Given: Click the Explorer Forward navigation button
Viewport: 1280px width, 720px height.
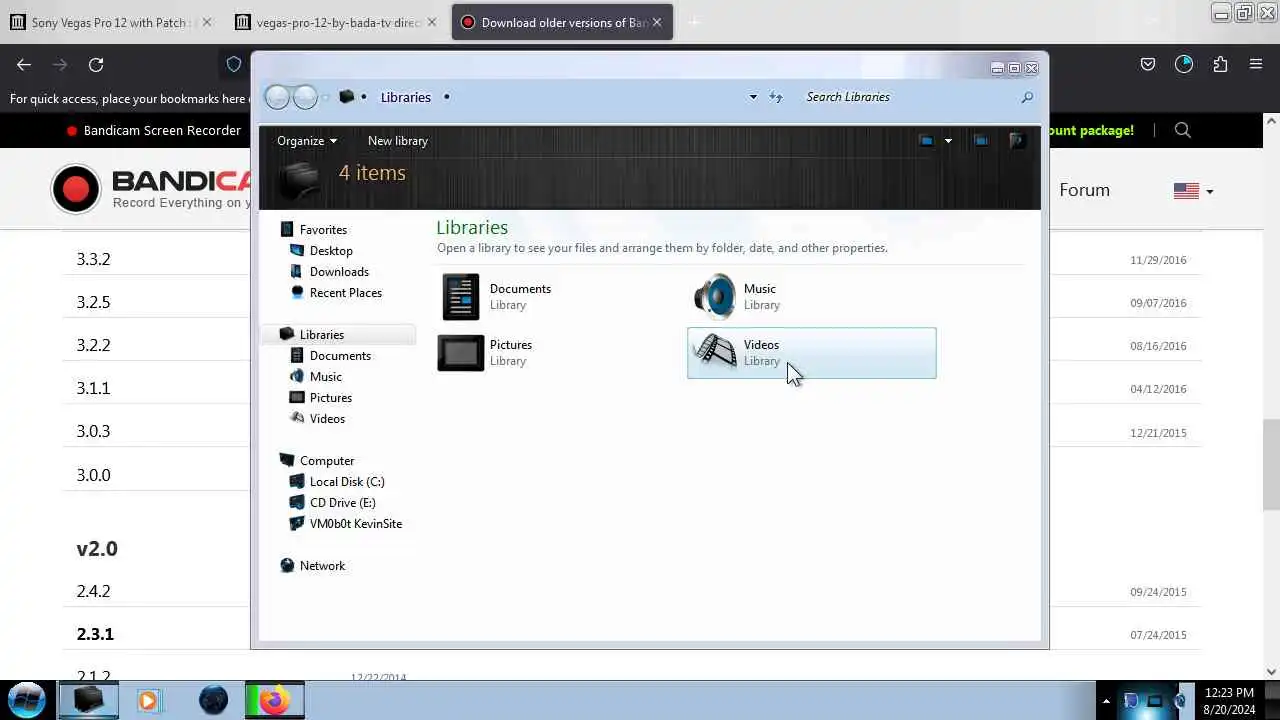Looking at the screenshot, I should [x=305, y=97].
